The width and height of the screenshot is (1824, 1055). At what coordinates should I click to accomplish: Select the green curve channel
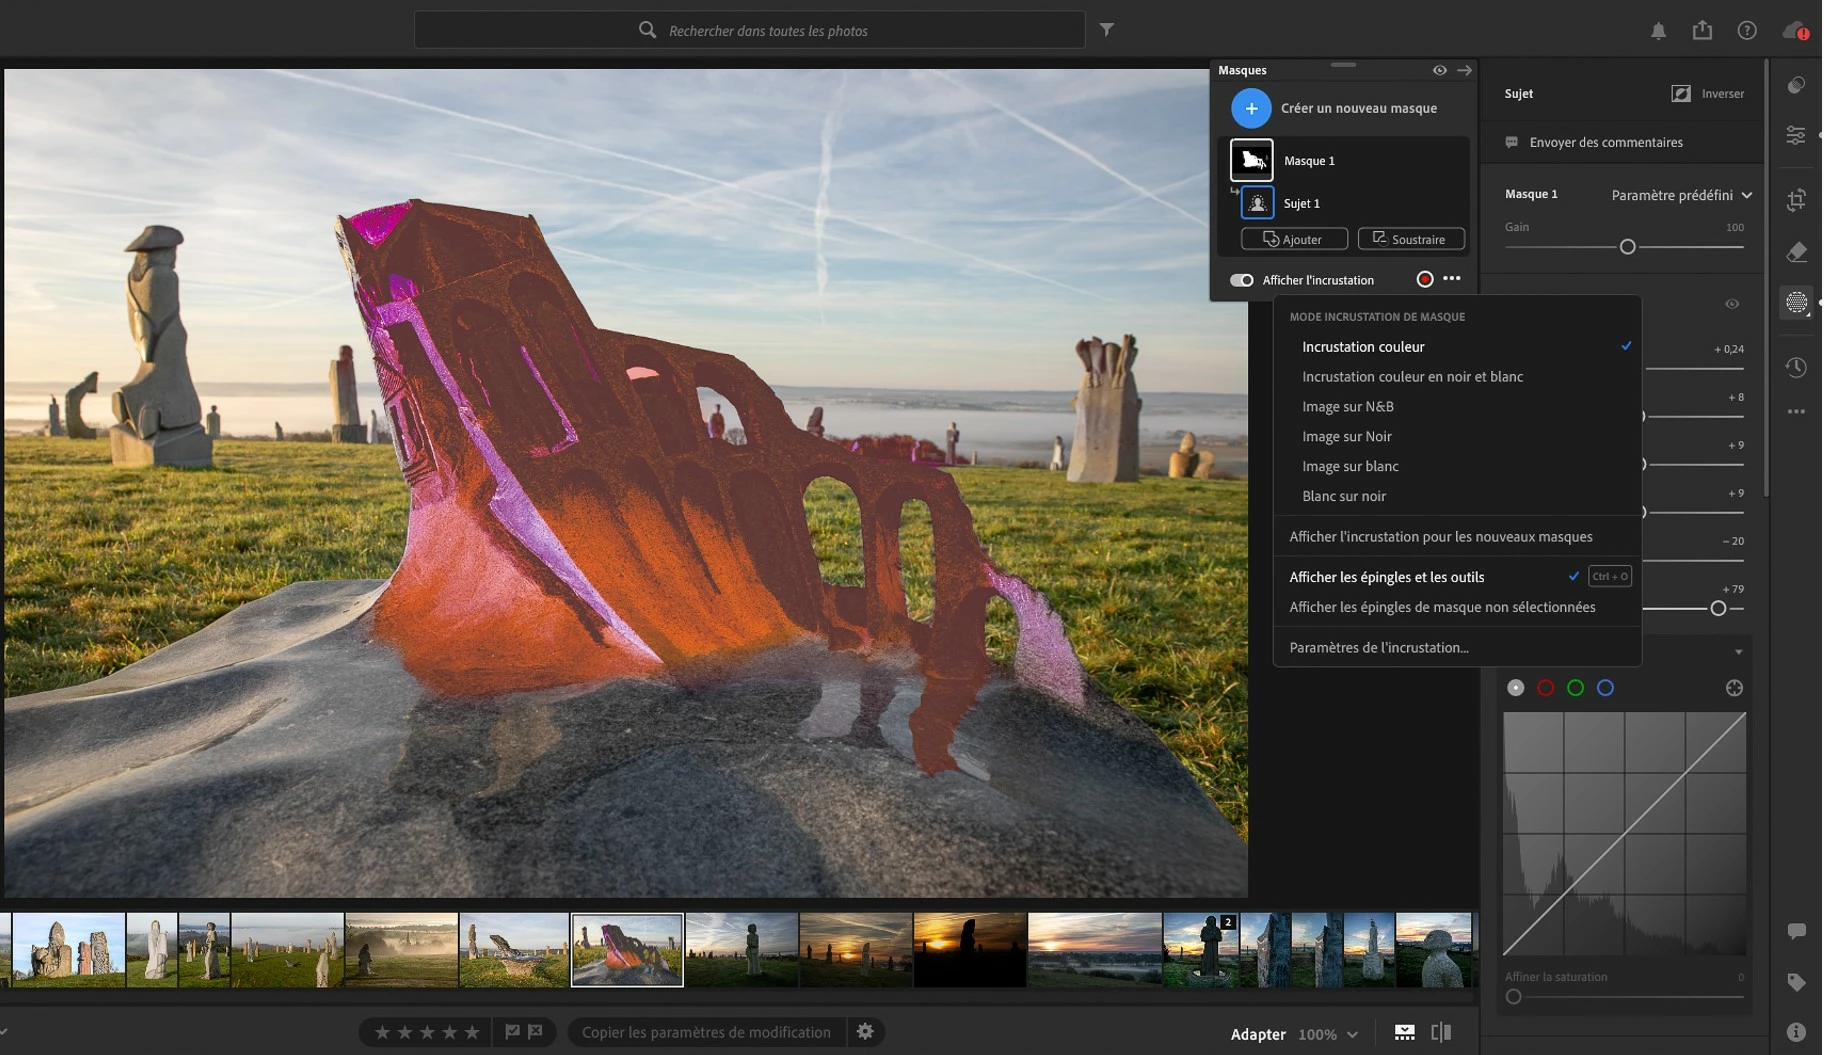pyautogui.click(x=1576, y=688)
